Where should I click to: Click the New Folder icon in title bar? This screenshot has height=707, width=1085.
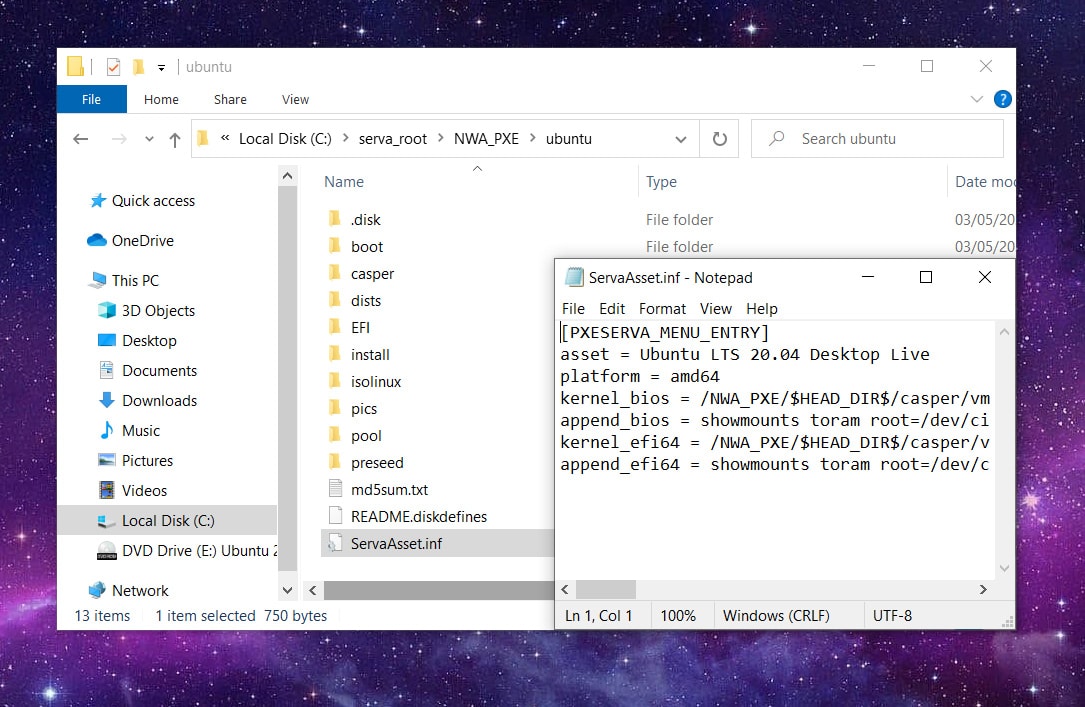coord(138,67)
